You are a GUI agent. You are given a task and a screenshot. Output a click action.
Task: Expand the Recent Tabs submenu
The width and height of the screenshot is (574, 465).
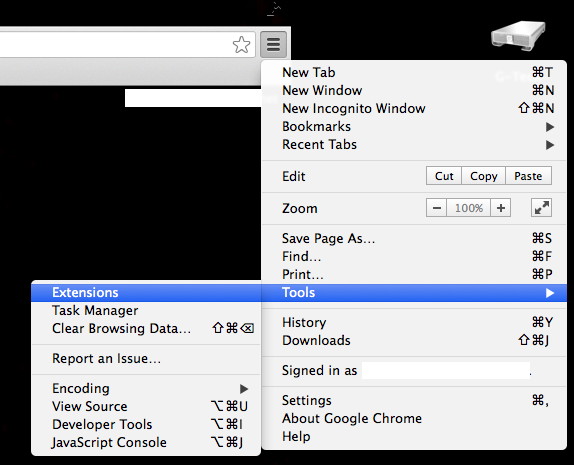pos(414,144)
